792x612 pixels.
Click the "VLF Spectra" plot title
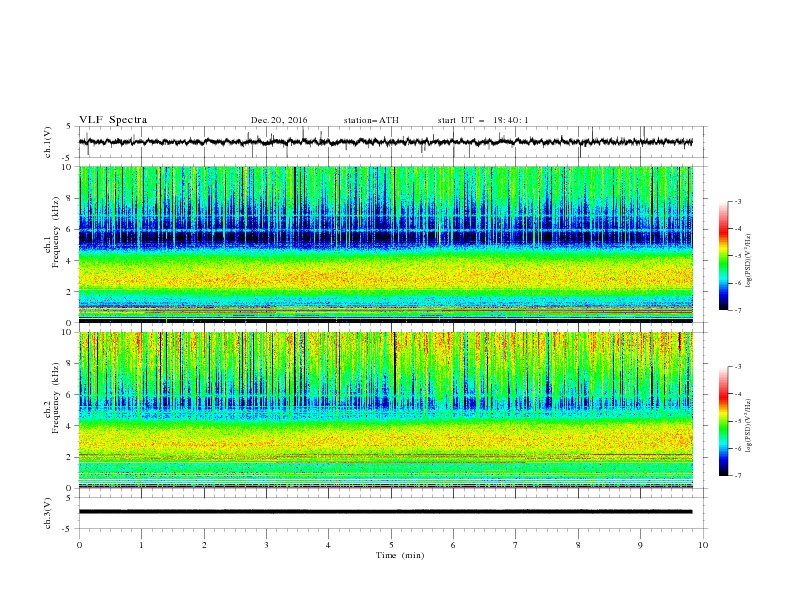pos(113,120)
